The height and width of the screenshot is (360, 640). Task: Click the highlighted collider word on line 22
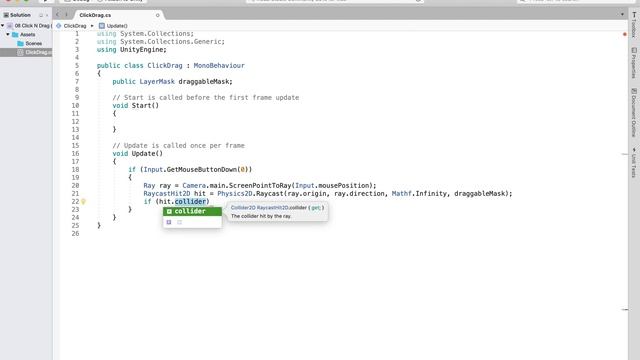[x=190, y=202]
